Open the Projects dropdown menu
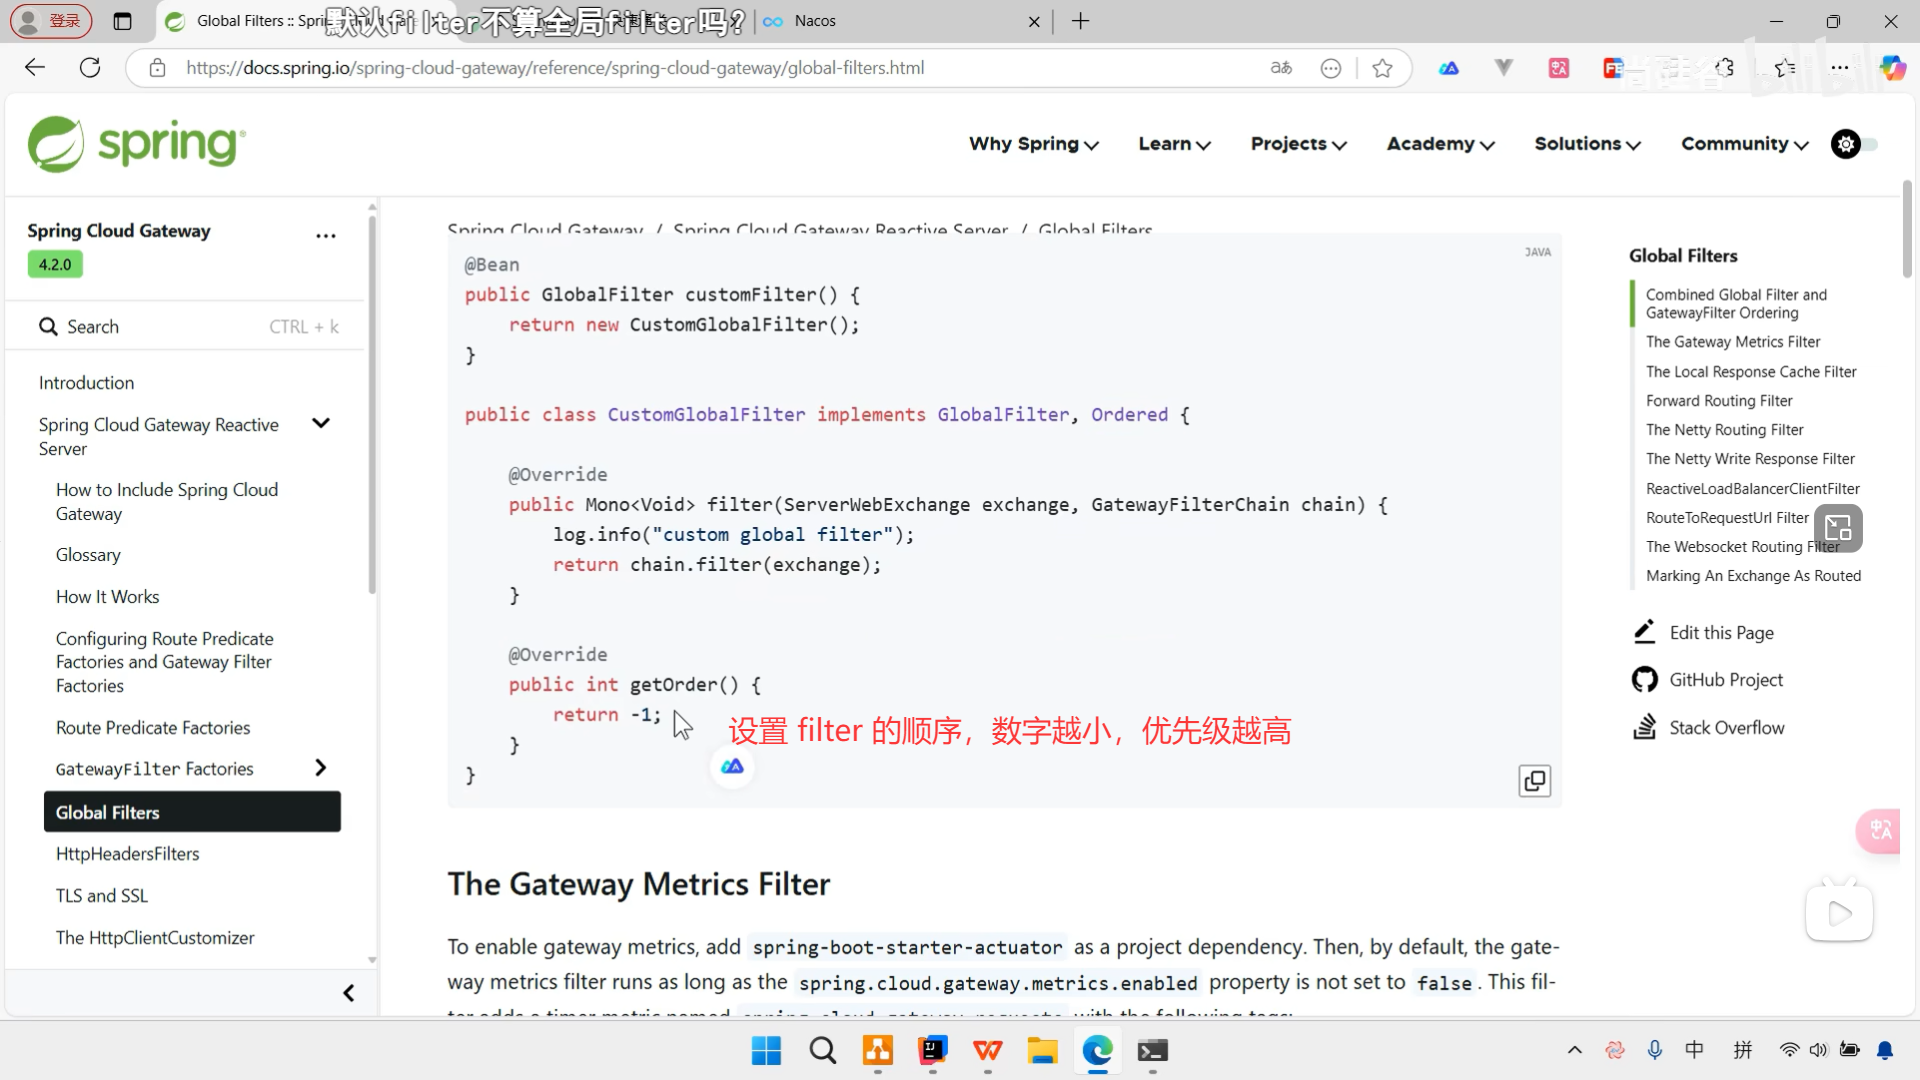Viewport: 1920px width, 1080px height. (1298, 144)
